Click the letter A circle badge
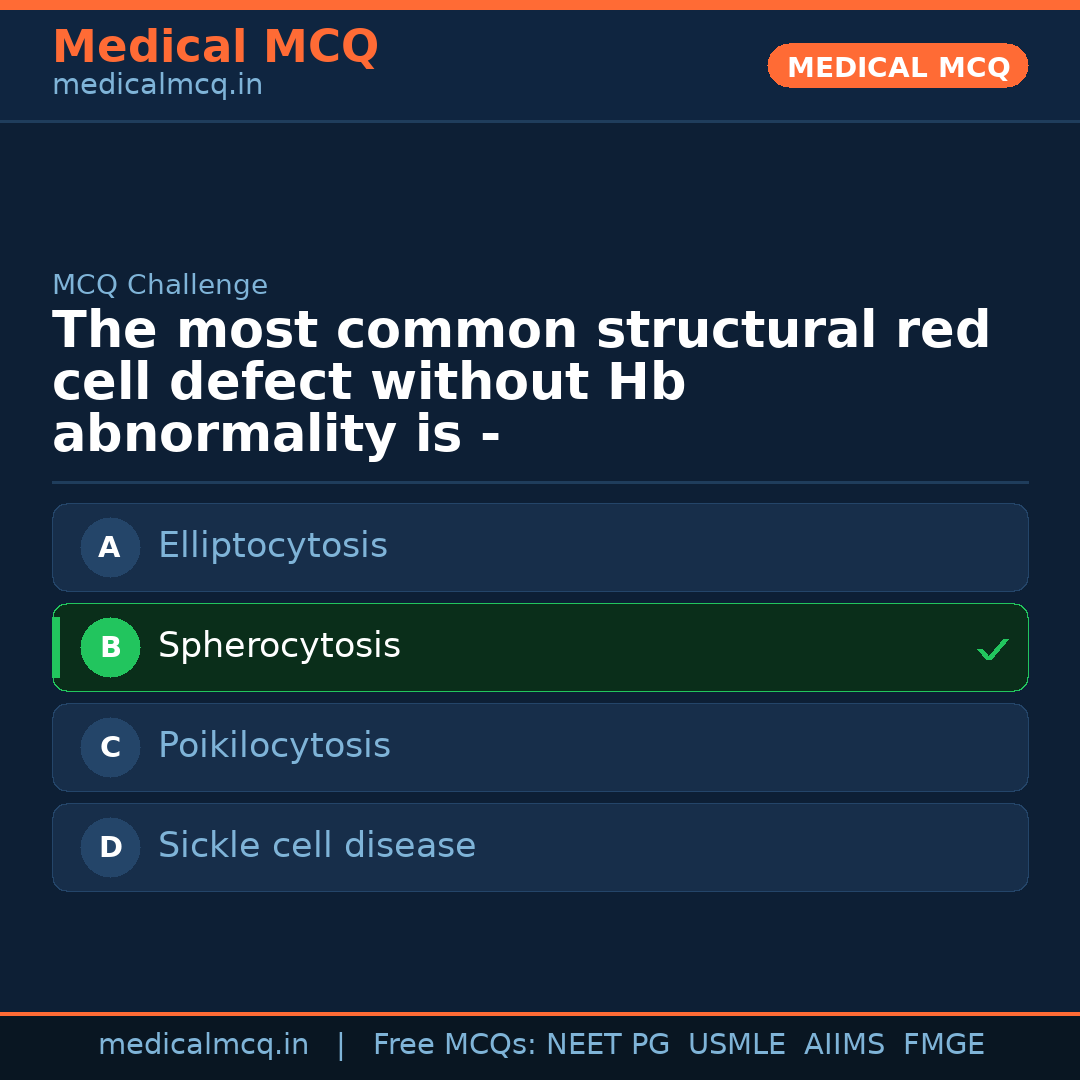This screenshot has width=1080, height=1080. [x=110, y=547]
